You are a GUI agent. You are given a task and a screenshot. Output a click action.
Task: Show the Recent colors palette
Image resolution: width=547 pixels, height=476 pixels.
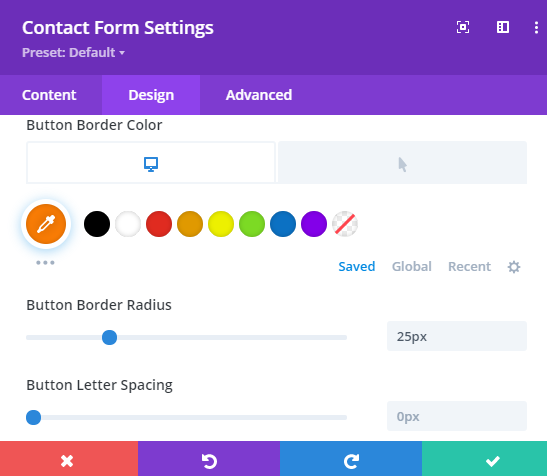[469, 267]
